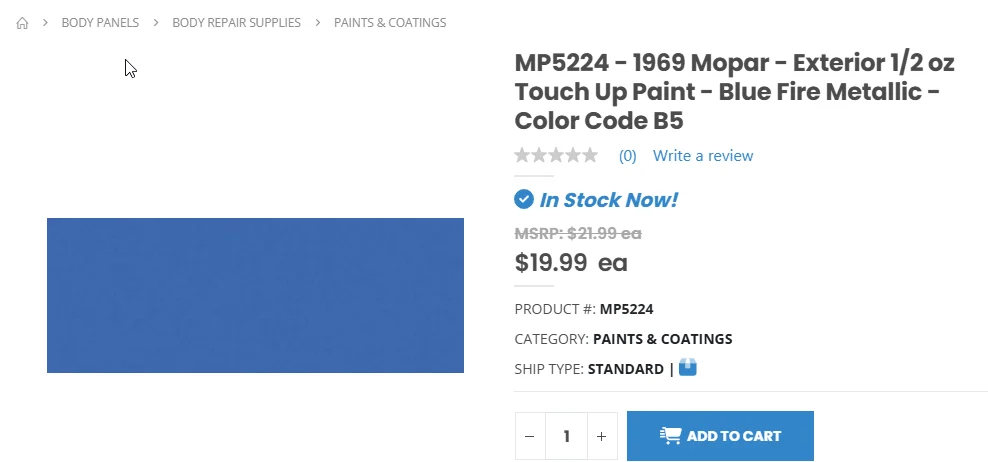Decrease quantity with the minus button
This screenshot has height=462, width=988.
(530, 436)
